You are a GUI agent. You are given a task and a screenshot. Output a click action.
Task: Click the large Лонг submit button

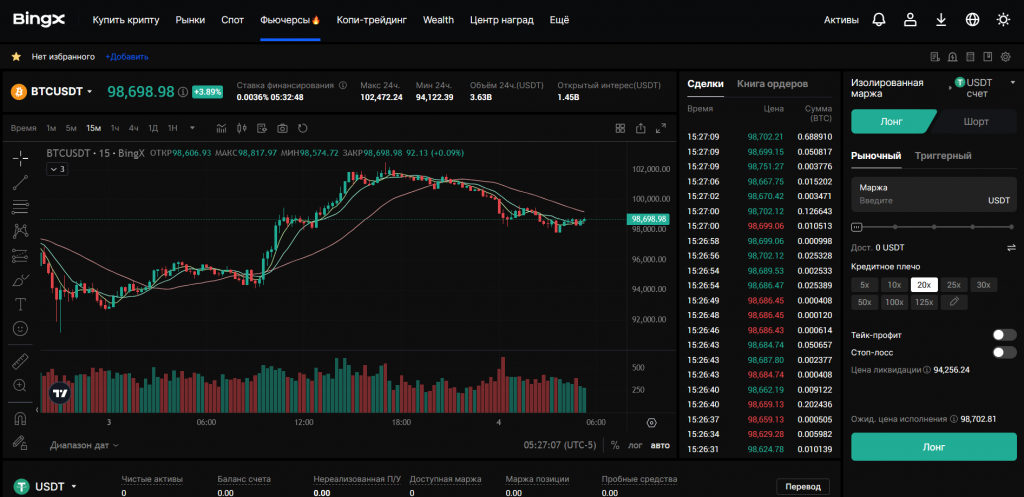(933, 447)
